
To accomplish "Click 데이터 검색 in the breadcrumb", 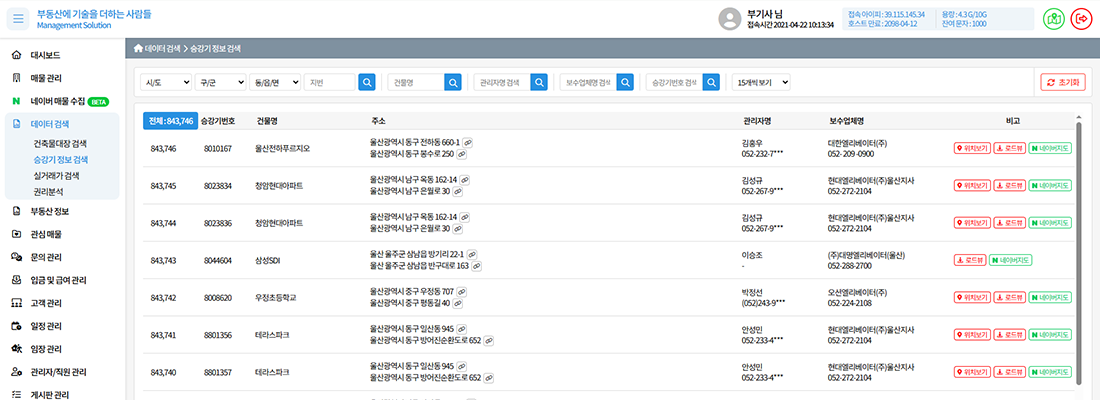I will point(163,49).
